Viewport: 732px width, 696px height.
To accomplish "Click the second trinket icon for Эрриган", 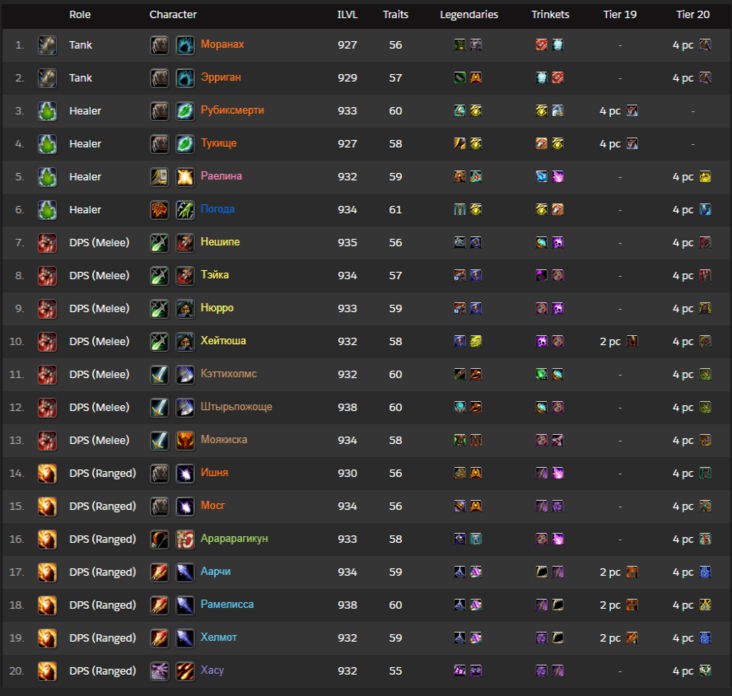I will [x=557, y=78].
